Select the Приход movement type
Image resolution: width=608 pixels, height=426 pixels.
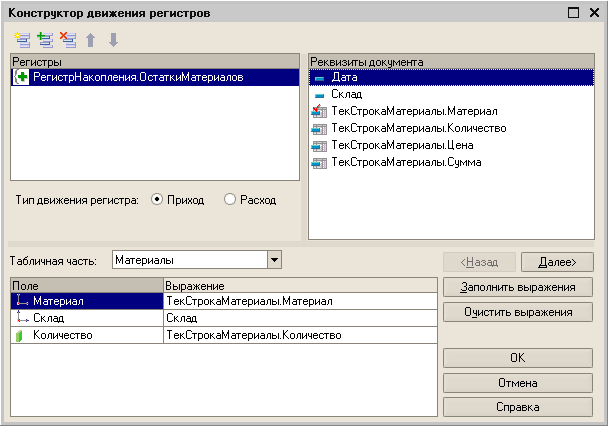(157, 200)
